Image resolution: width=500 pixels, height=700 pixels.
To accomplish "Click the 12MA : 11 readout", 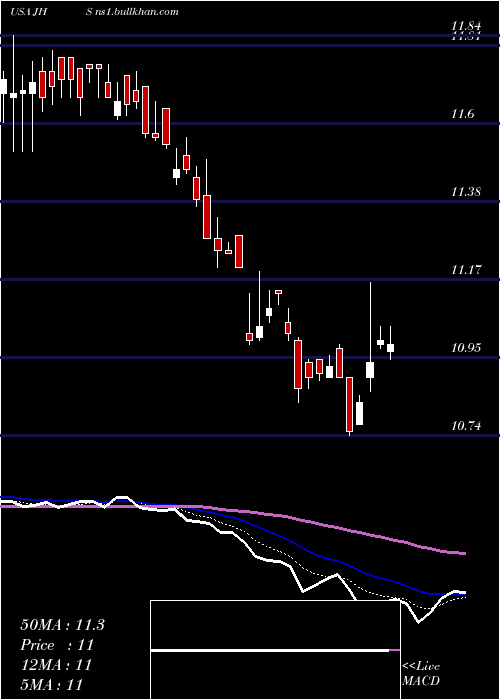I will point(56,665).
